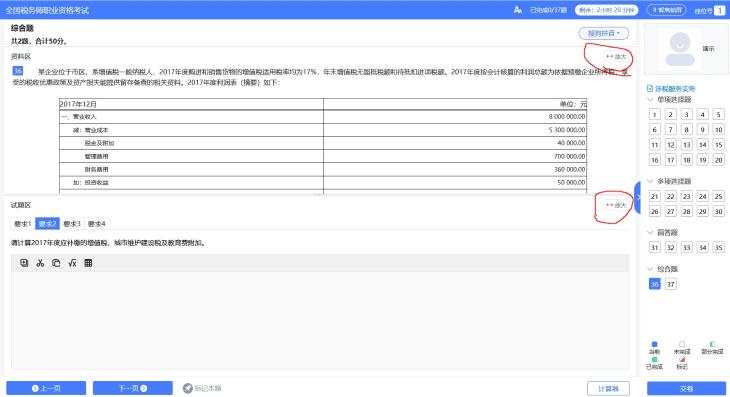The height and width of the screenshot is (397, 730).
Task: Switch to the 要求1 tab
Action: pos(22,224)
